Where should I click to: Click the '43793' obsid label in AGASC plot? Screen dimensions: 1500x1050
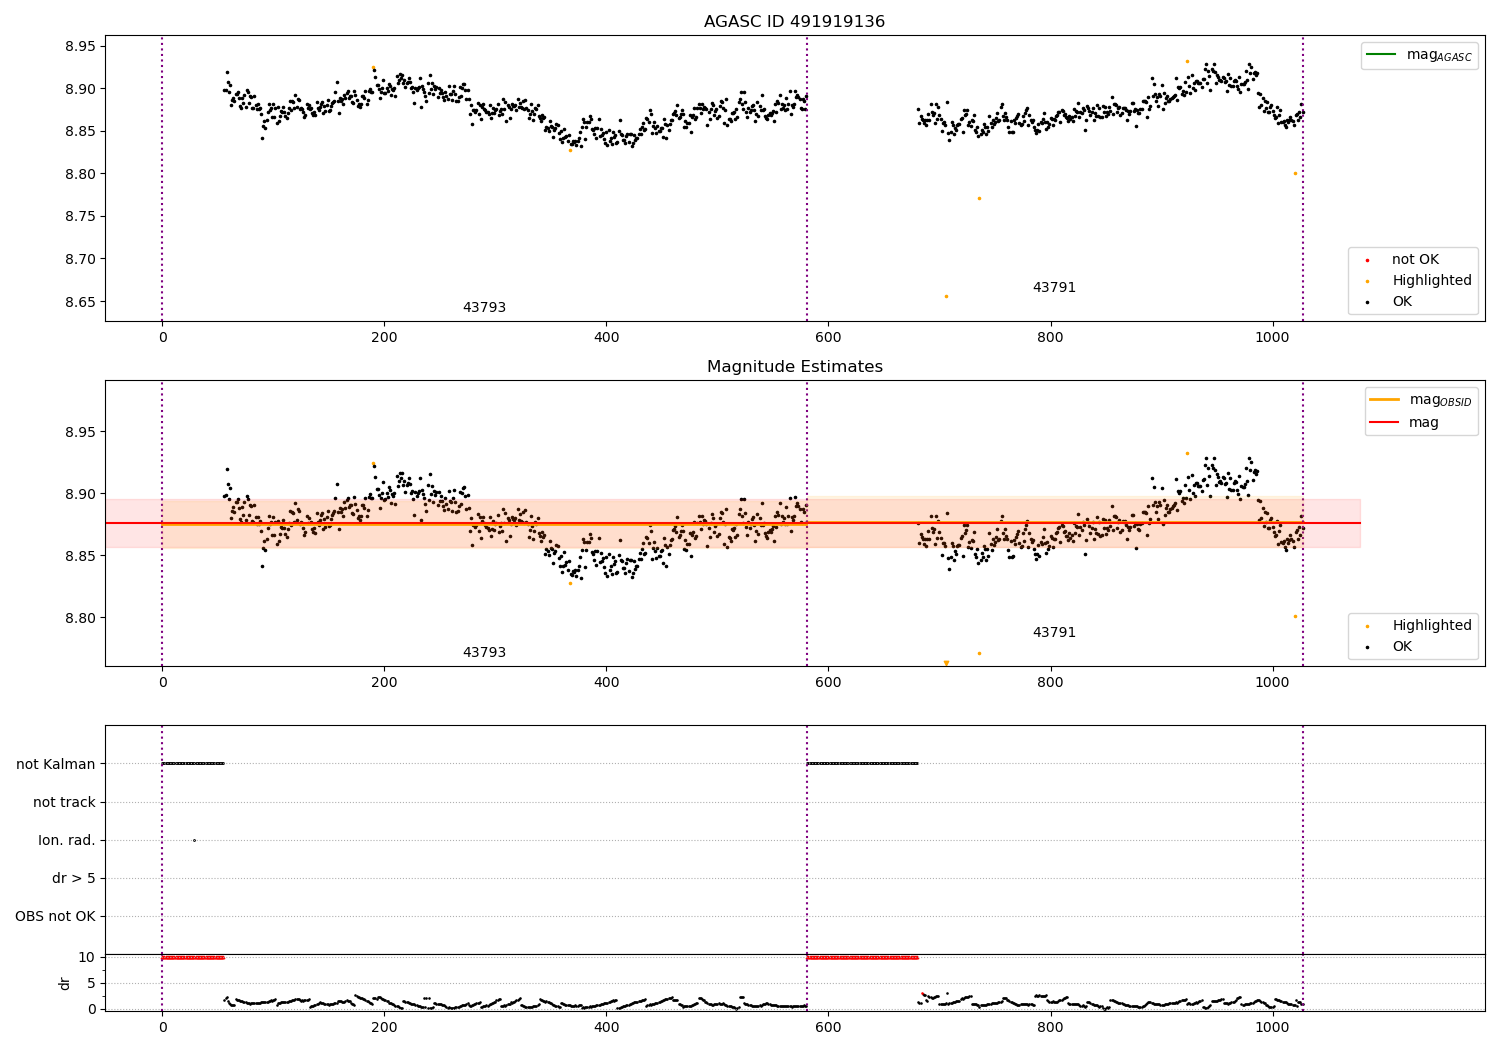click(484, 308)
